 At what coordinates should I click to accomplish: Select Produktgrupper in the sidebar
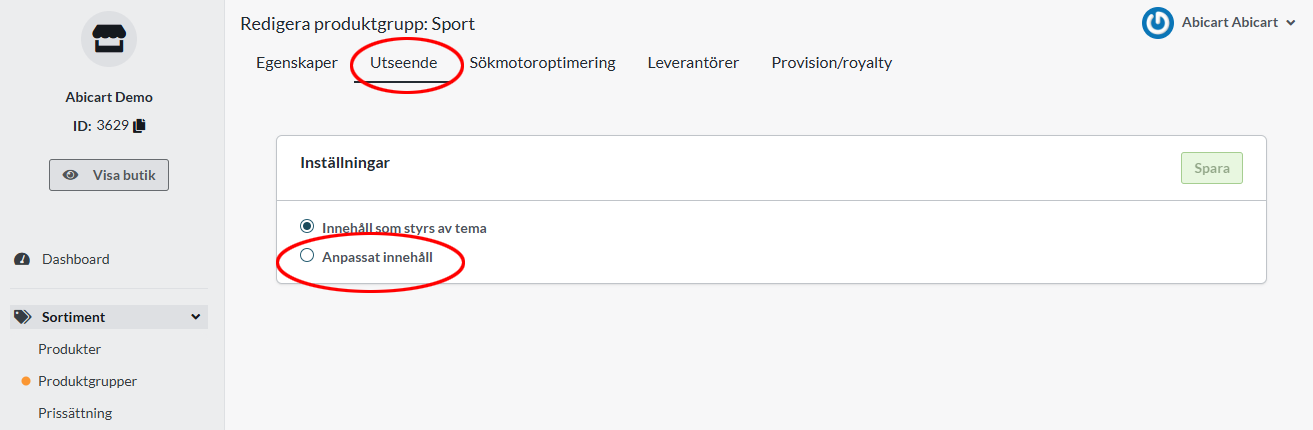(x=87, y=381)
